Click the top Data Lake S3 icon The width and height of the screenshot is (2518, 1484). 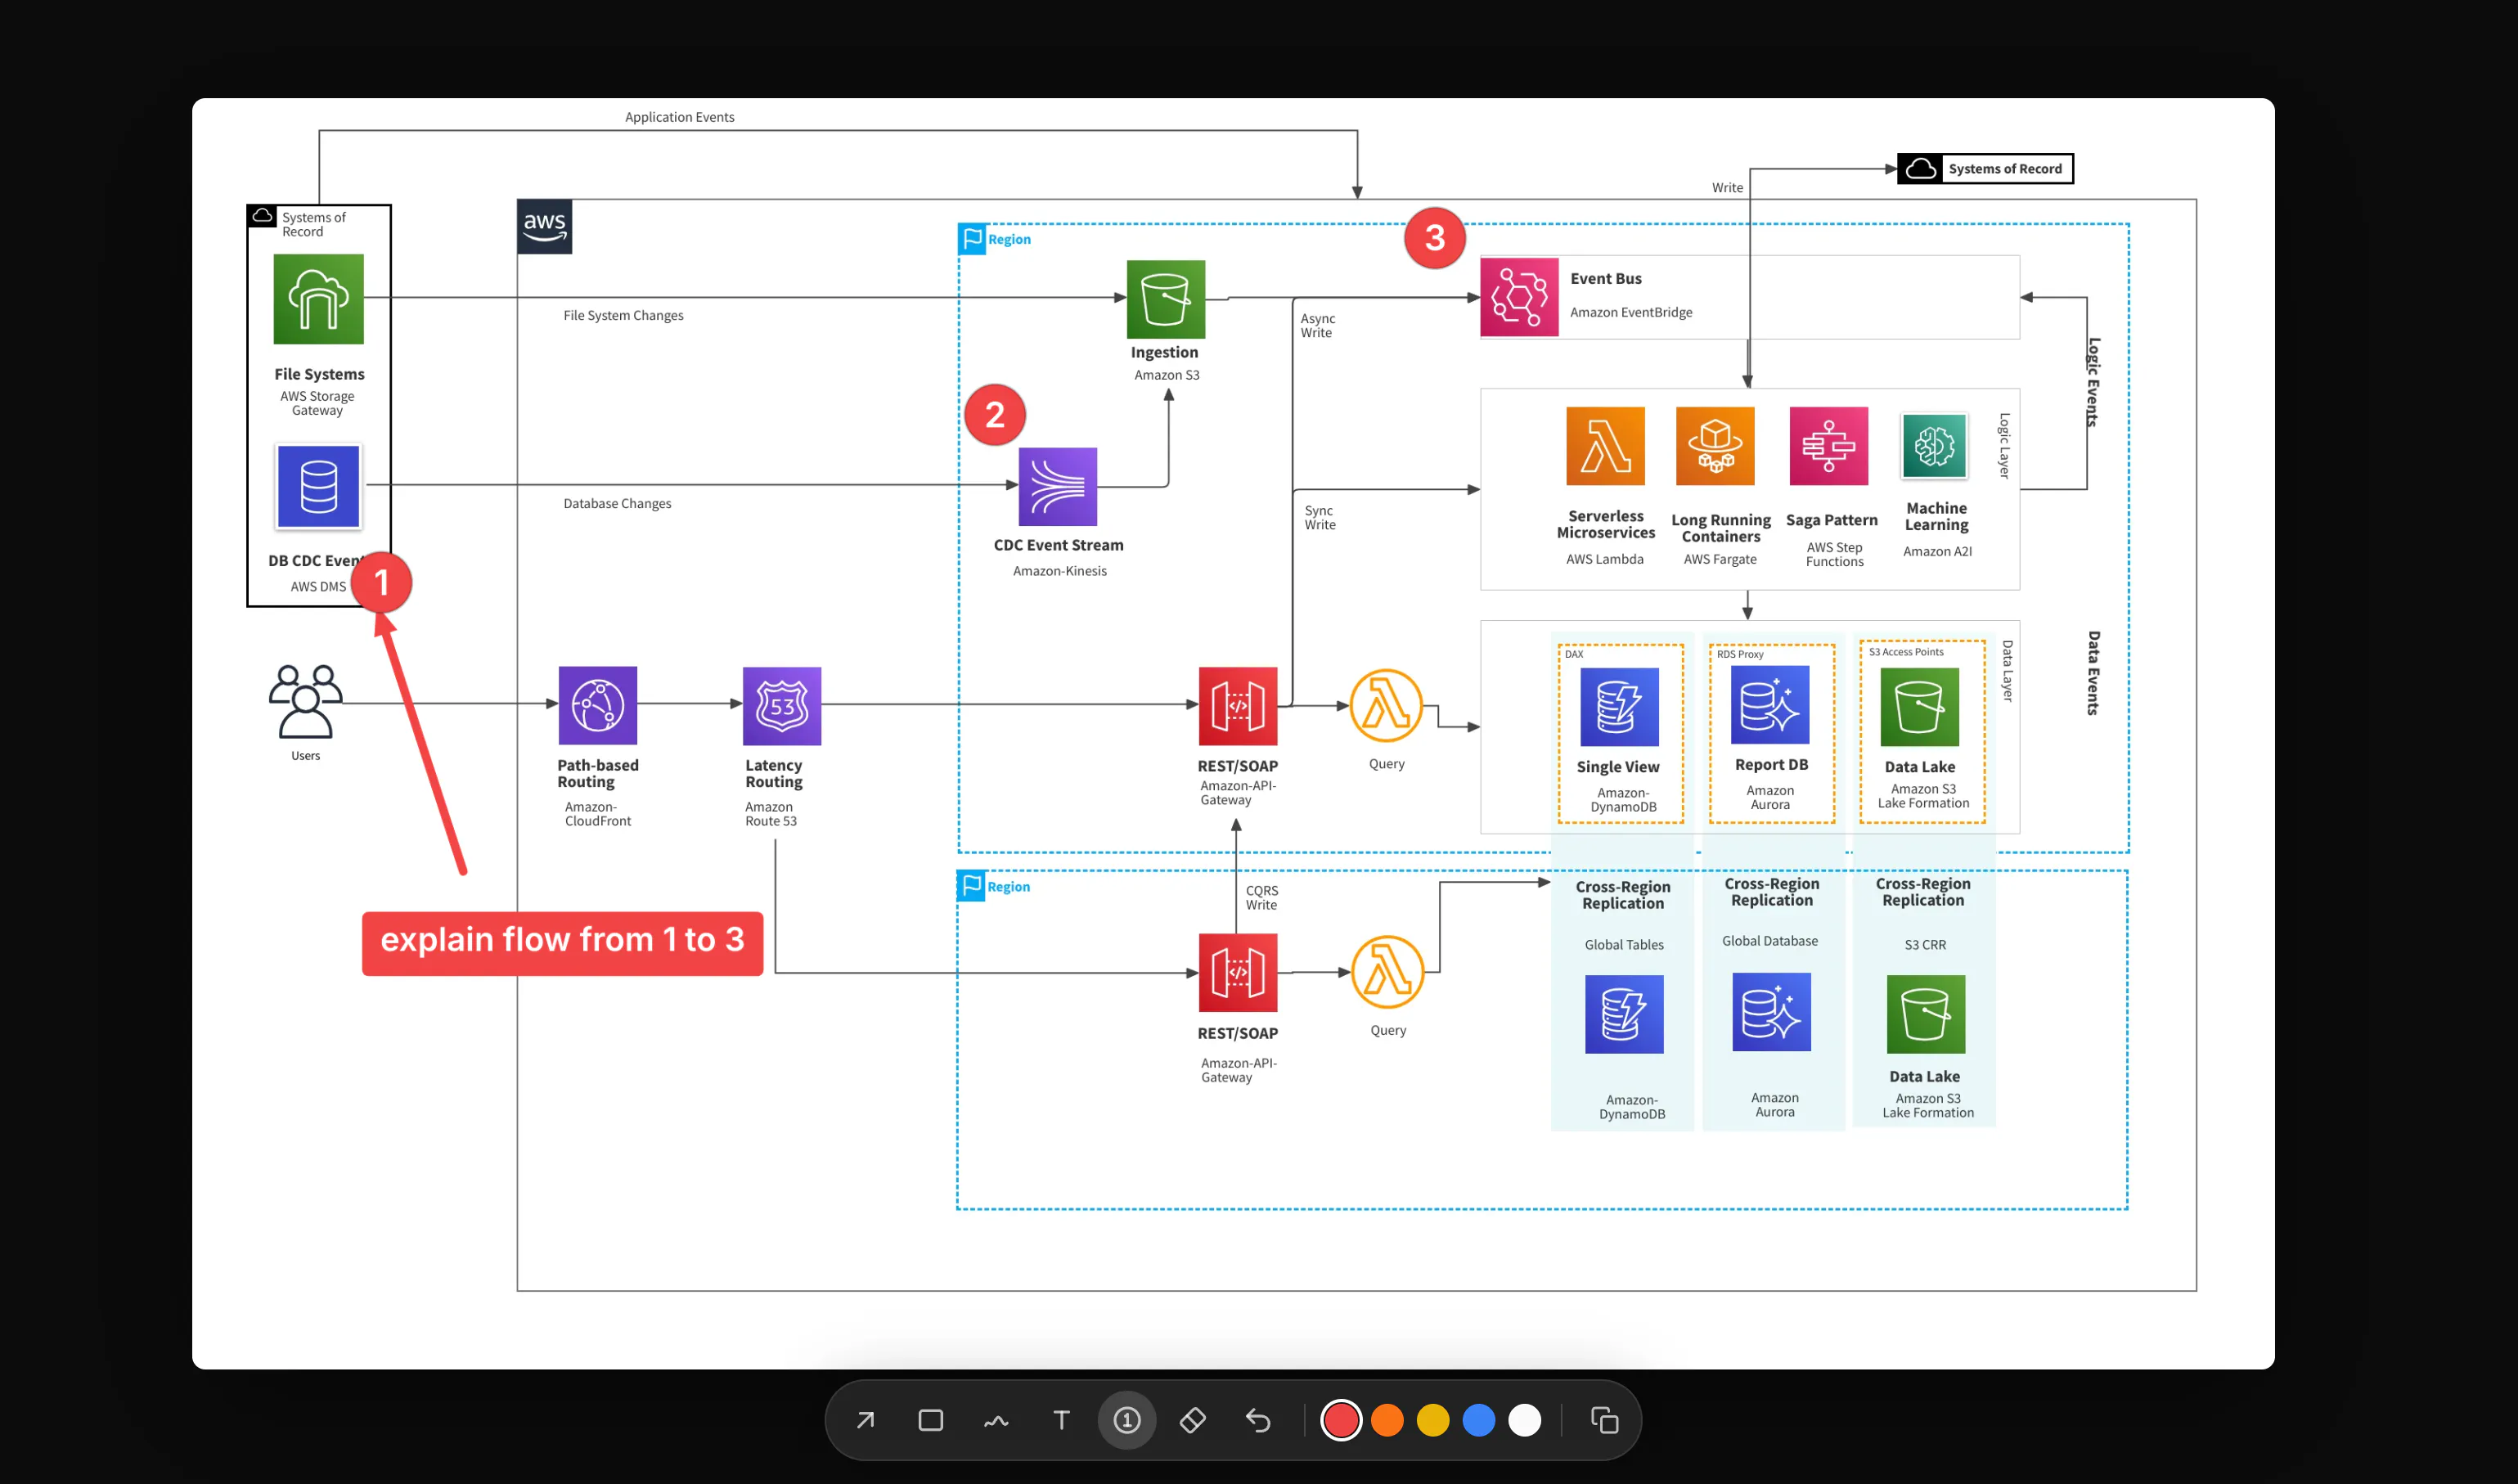[x=1920, y=707]
